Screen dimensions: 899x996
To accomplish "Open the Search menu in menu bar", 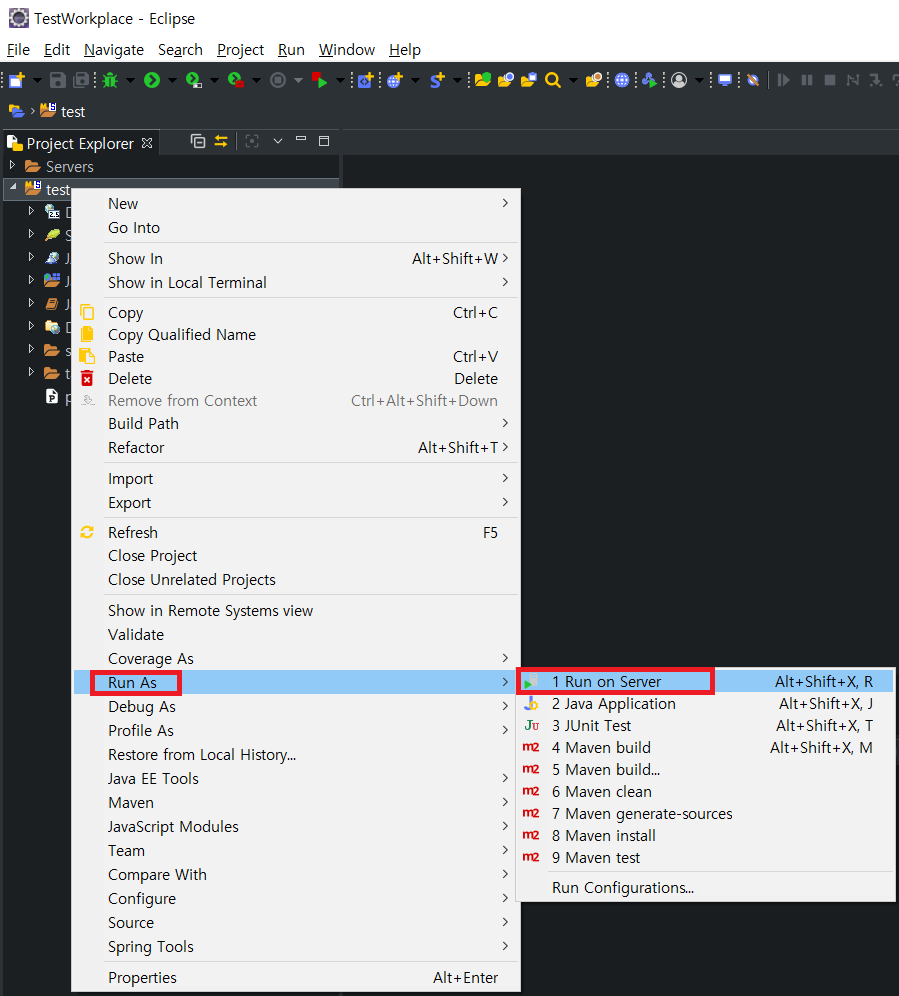I will click(x=180, y=50).
